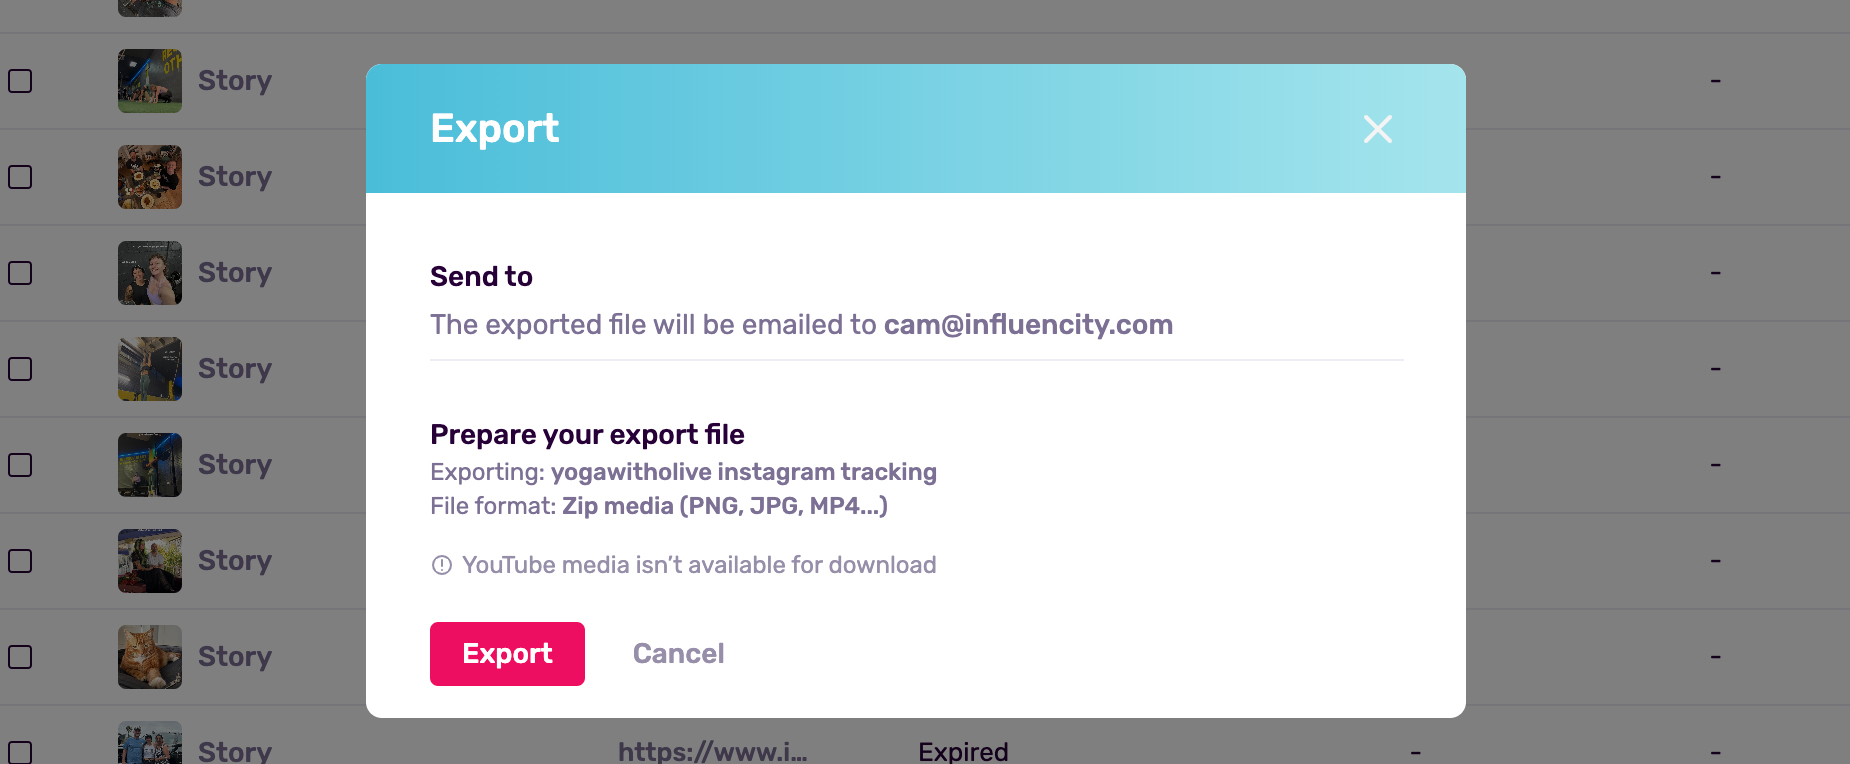Click the cam@influencity.com email address
This screenshot has height=764, width=1850.
tap(1028, 325)
